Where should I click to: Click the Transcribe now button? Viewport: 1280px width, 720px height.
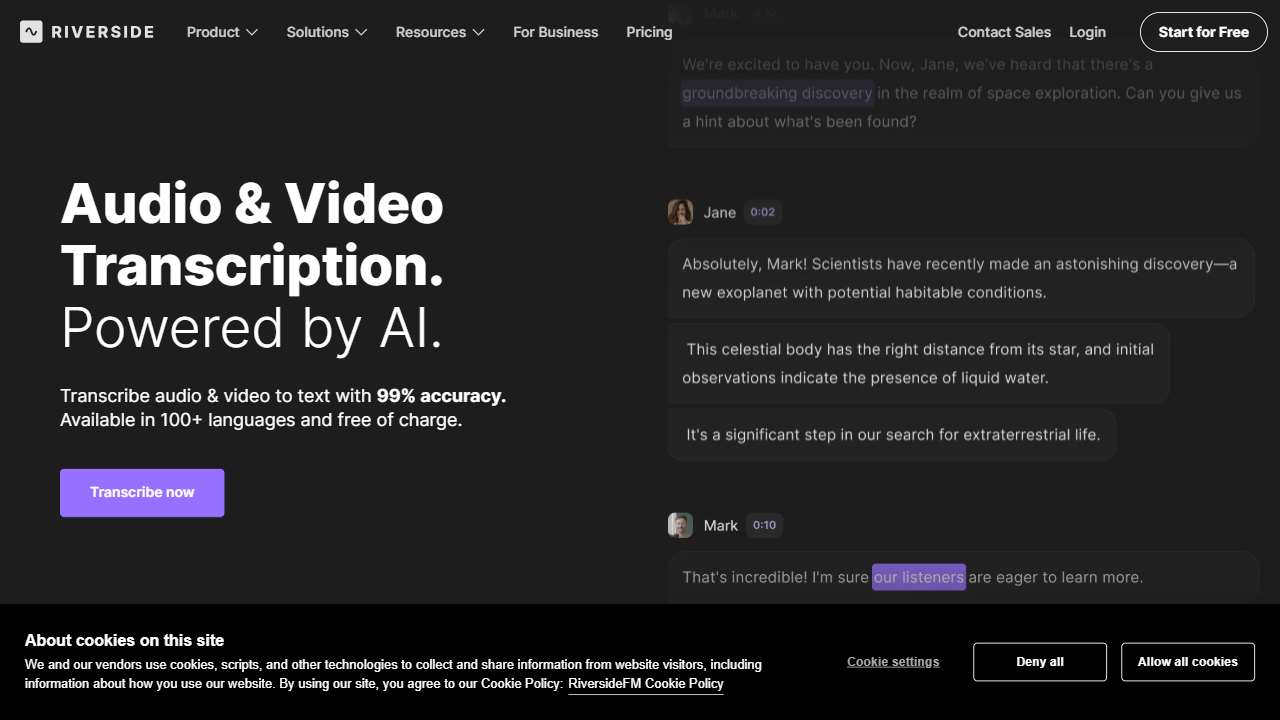(142, 492)
